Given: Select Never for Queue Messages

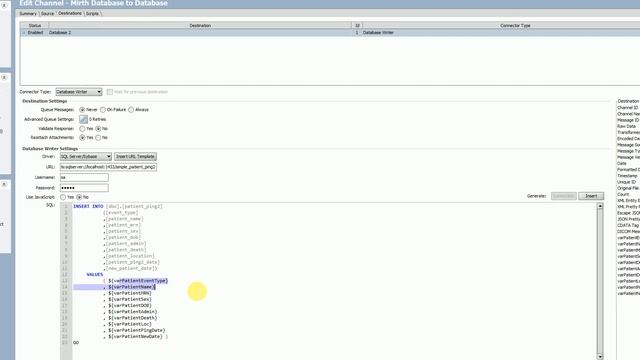Looking at the screenshot, I should coord(82,110).
